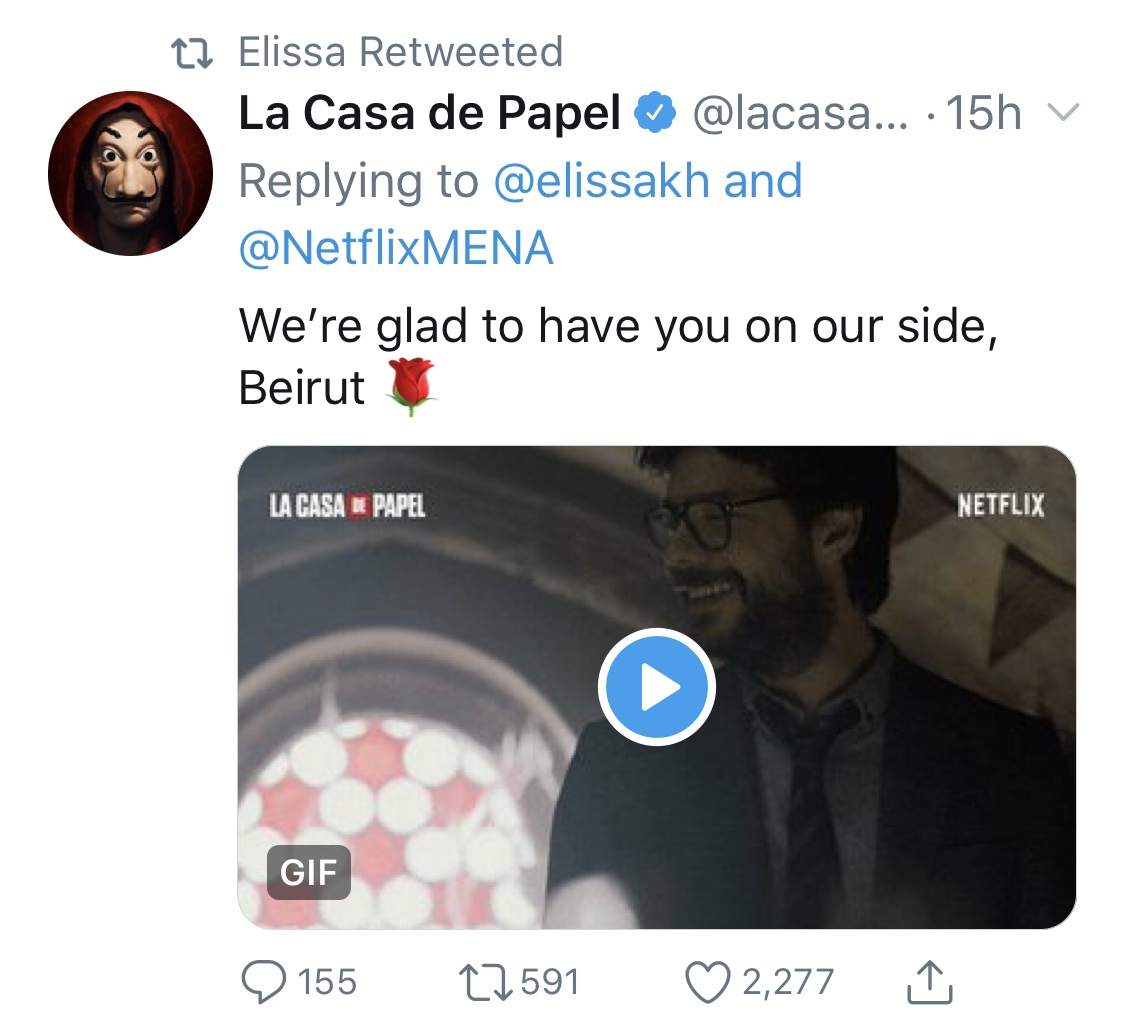Like the tweet with the heart icon
The width and height of the screenshot is (1125, 1035).
(x=707, y=981)
